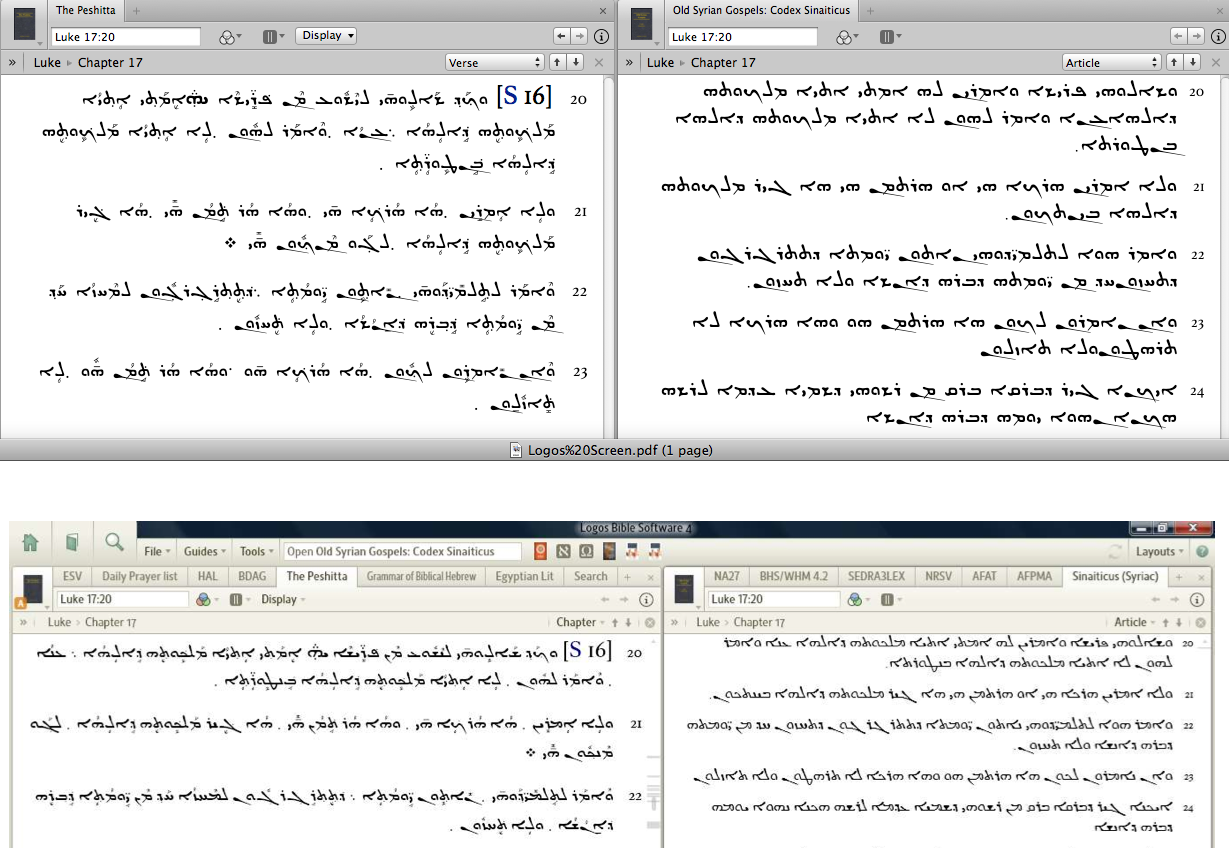
Task: Click Luke breadcrumb in lower Peshitta panel
Action: (x=59, y=622)
